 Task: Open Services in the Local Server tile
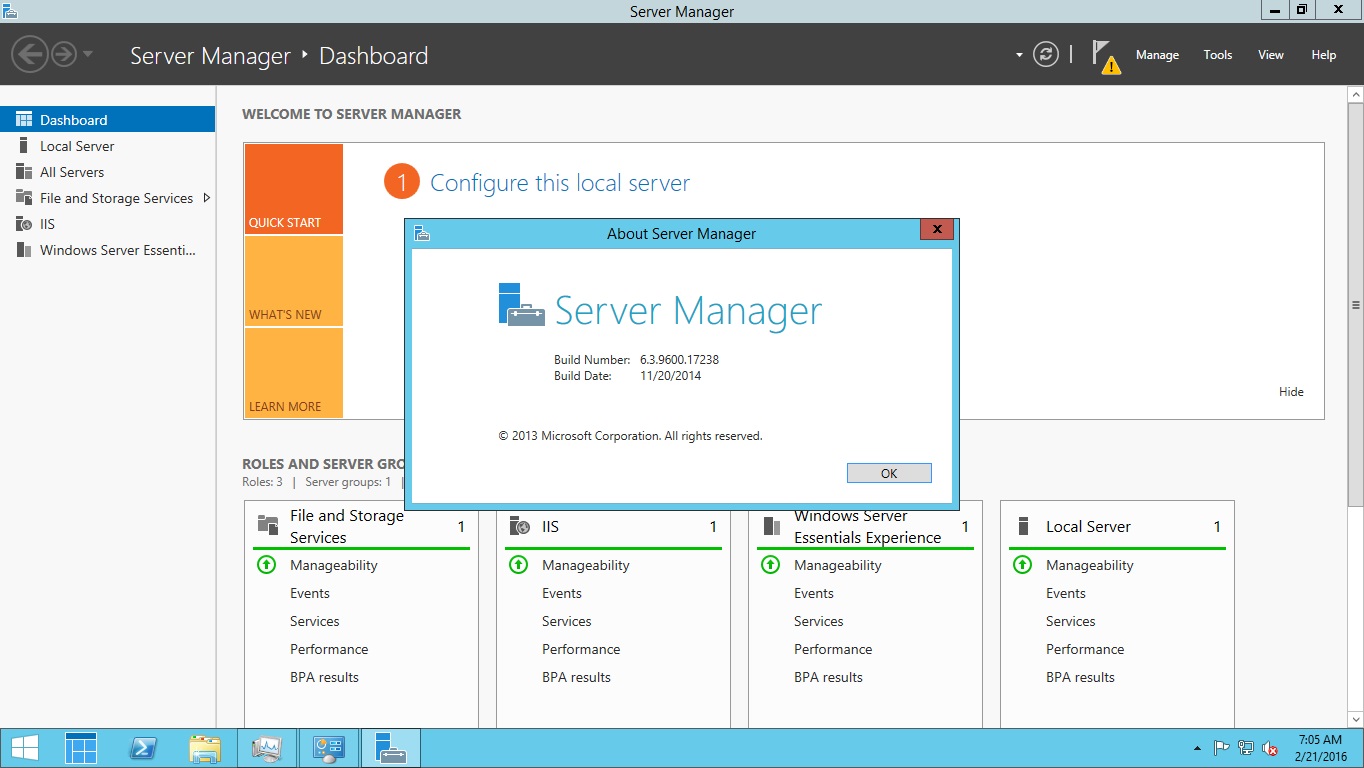click(1071, 621)
